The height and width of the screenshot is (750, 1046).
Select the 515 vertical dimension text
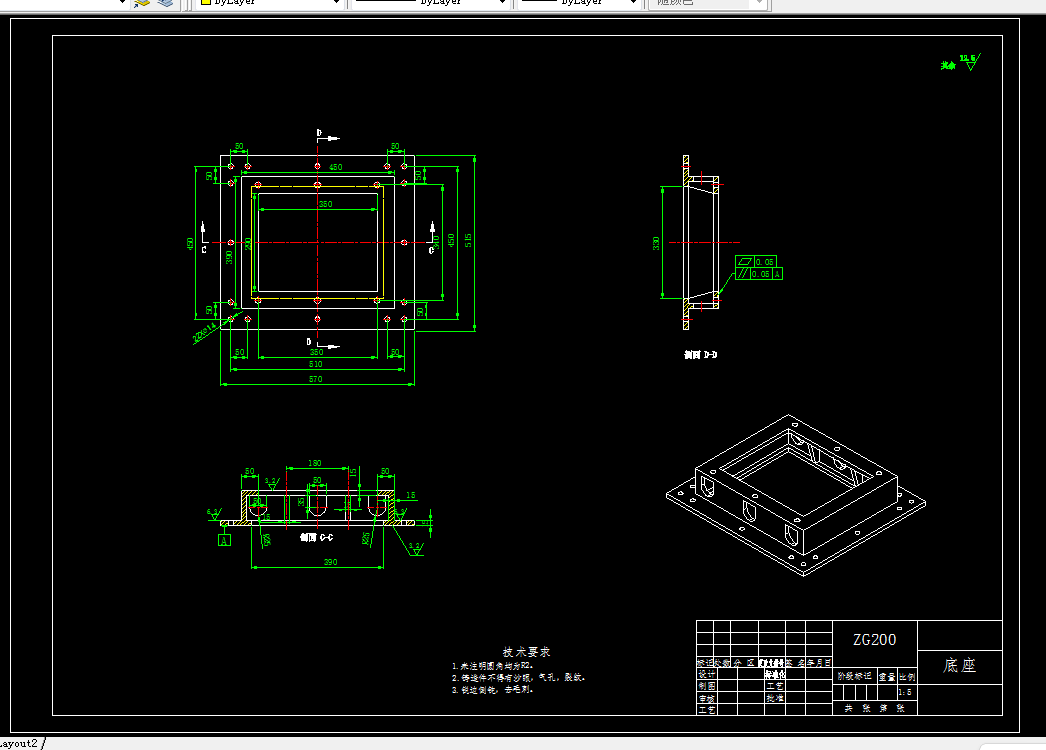468,240
